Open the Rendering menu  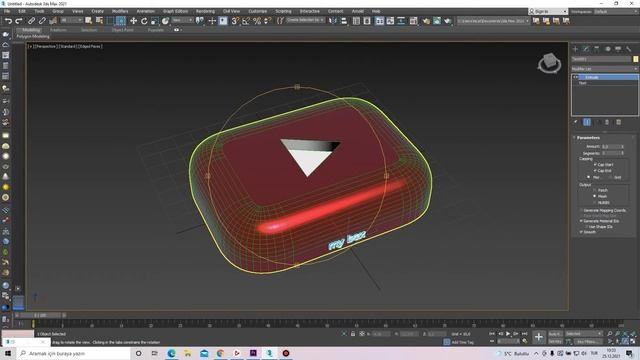(x=205, y=11)
